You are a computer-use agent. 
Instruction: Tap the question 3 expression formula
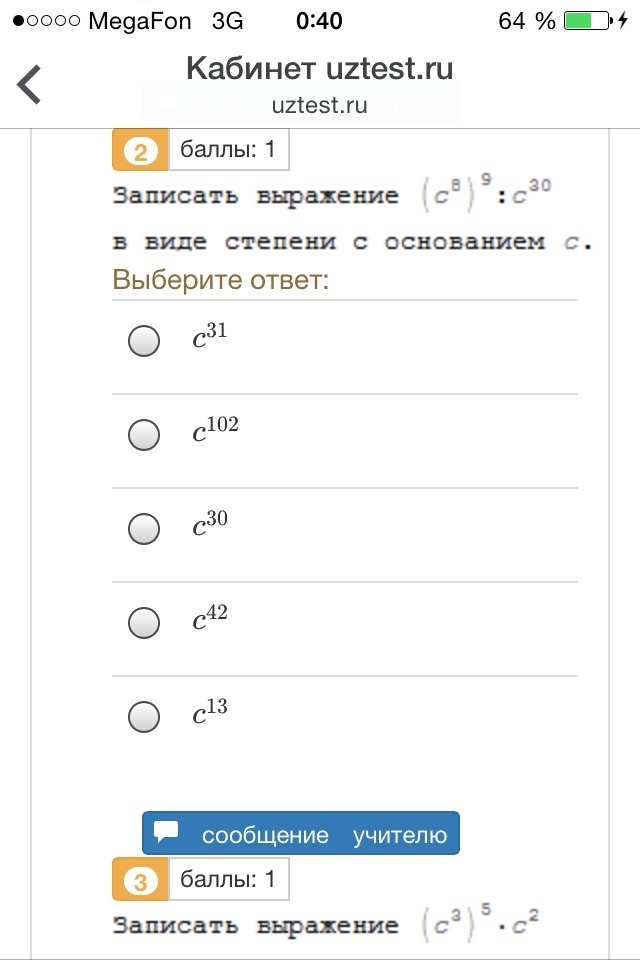pos(480,924)
